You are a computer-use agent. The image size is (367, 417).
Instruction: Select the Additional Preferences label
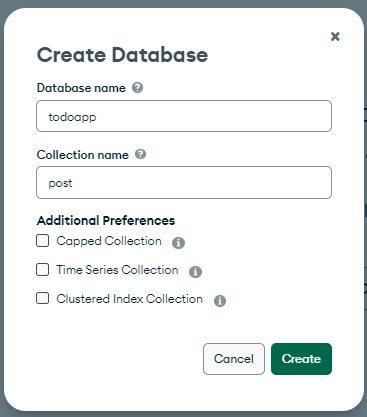[x=106, y=220]
